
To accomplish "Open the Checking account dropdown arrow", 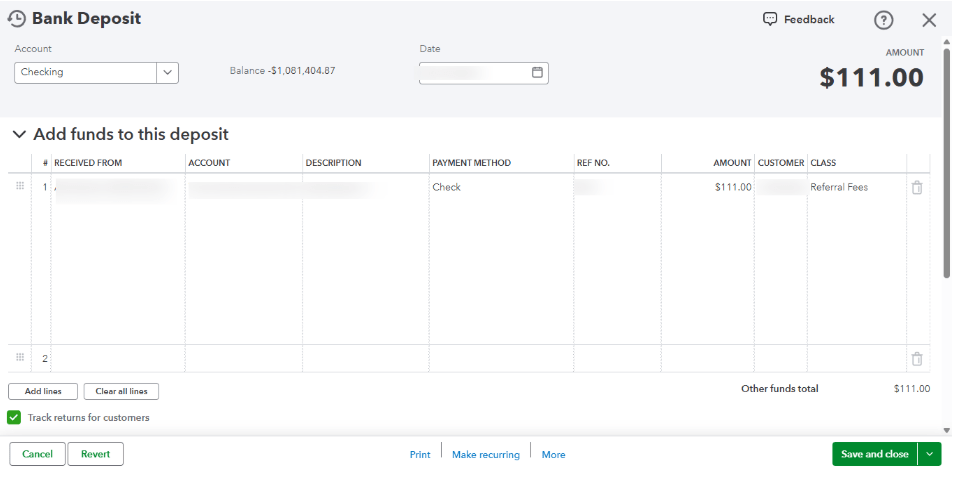I will (x=167, y=72).
